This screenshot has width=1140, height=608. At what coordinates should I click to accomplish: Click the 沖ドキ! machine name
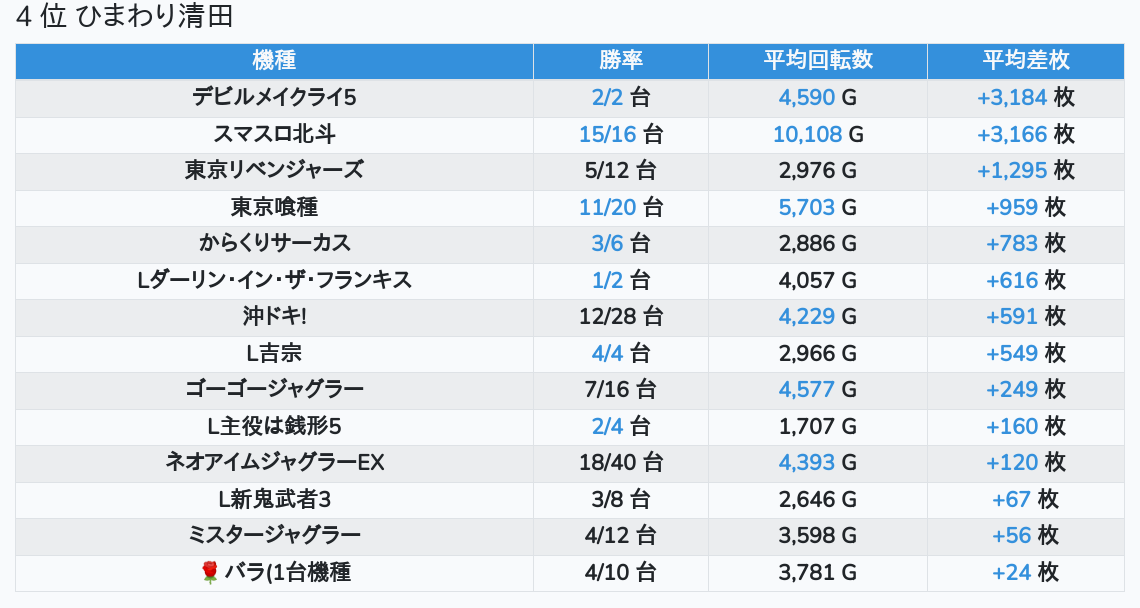tap(274, 316)
